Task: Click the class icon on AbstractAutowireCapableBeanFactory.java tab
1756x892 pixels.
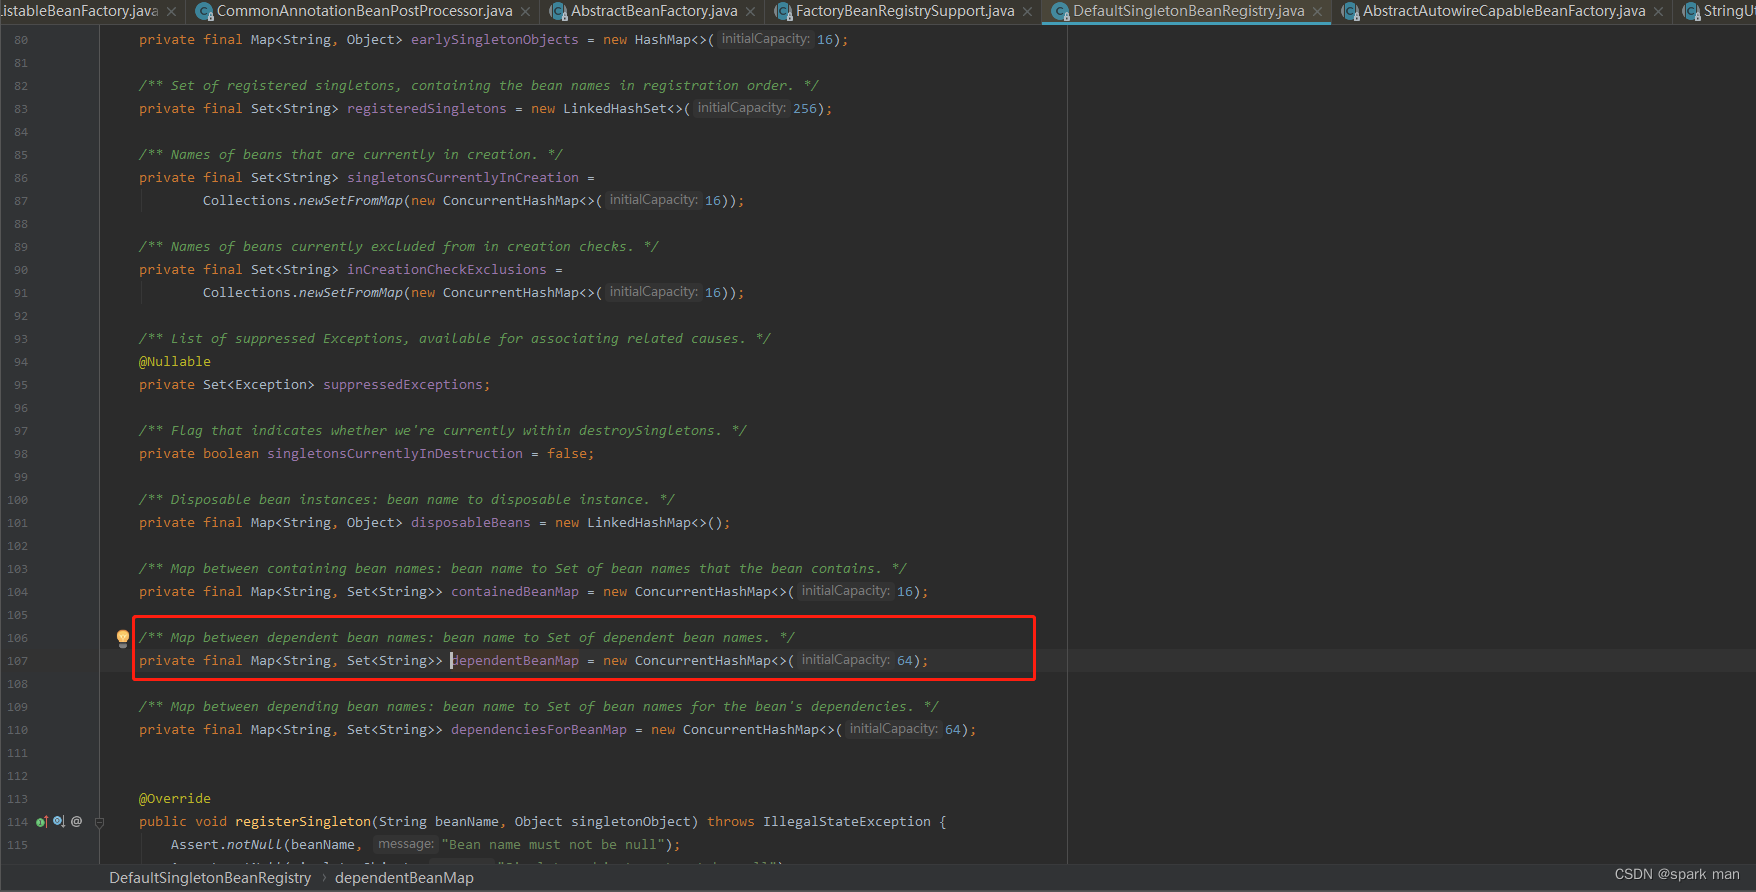Action: tap(1351, 11)
